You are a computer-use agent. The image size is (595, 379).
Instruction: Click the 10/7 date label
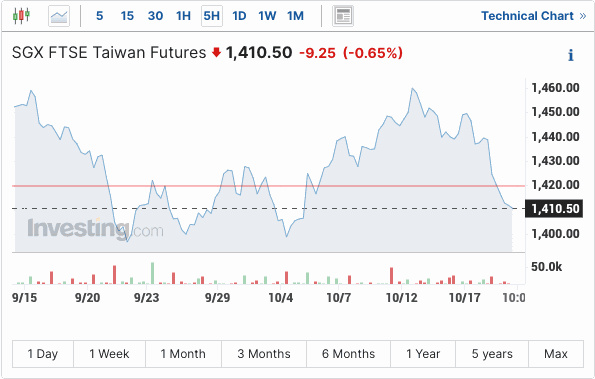point(339,297)
